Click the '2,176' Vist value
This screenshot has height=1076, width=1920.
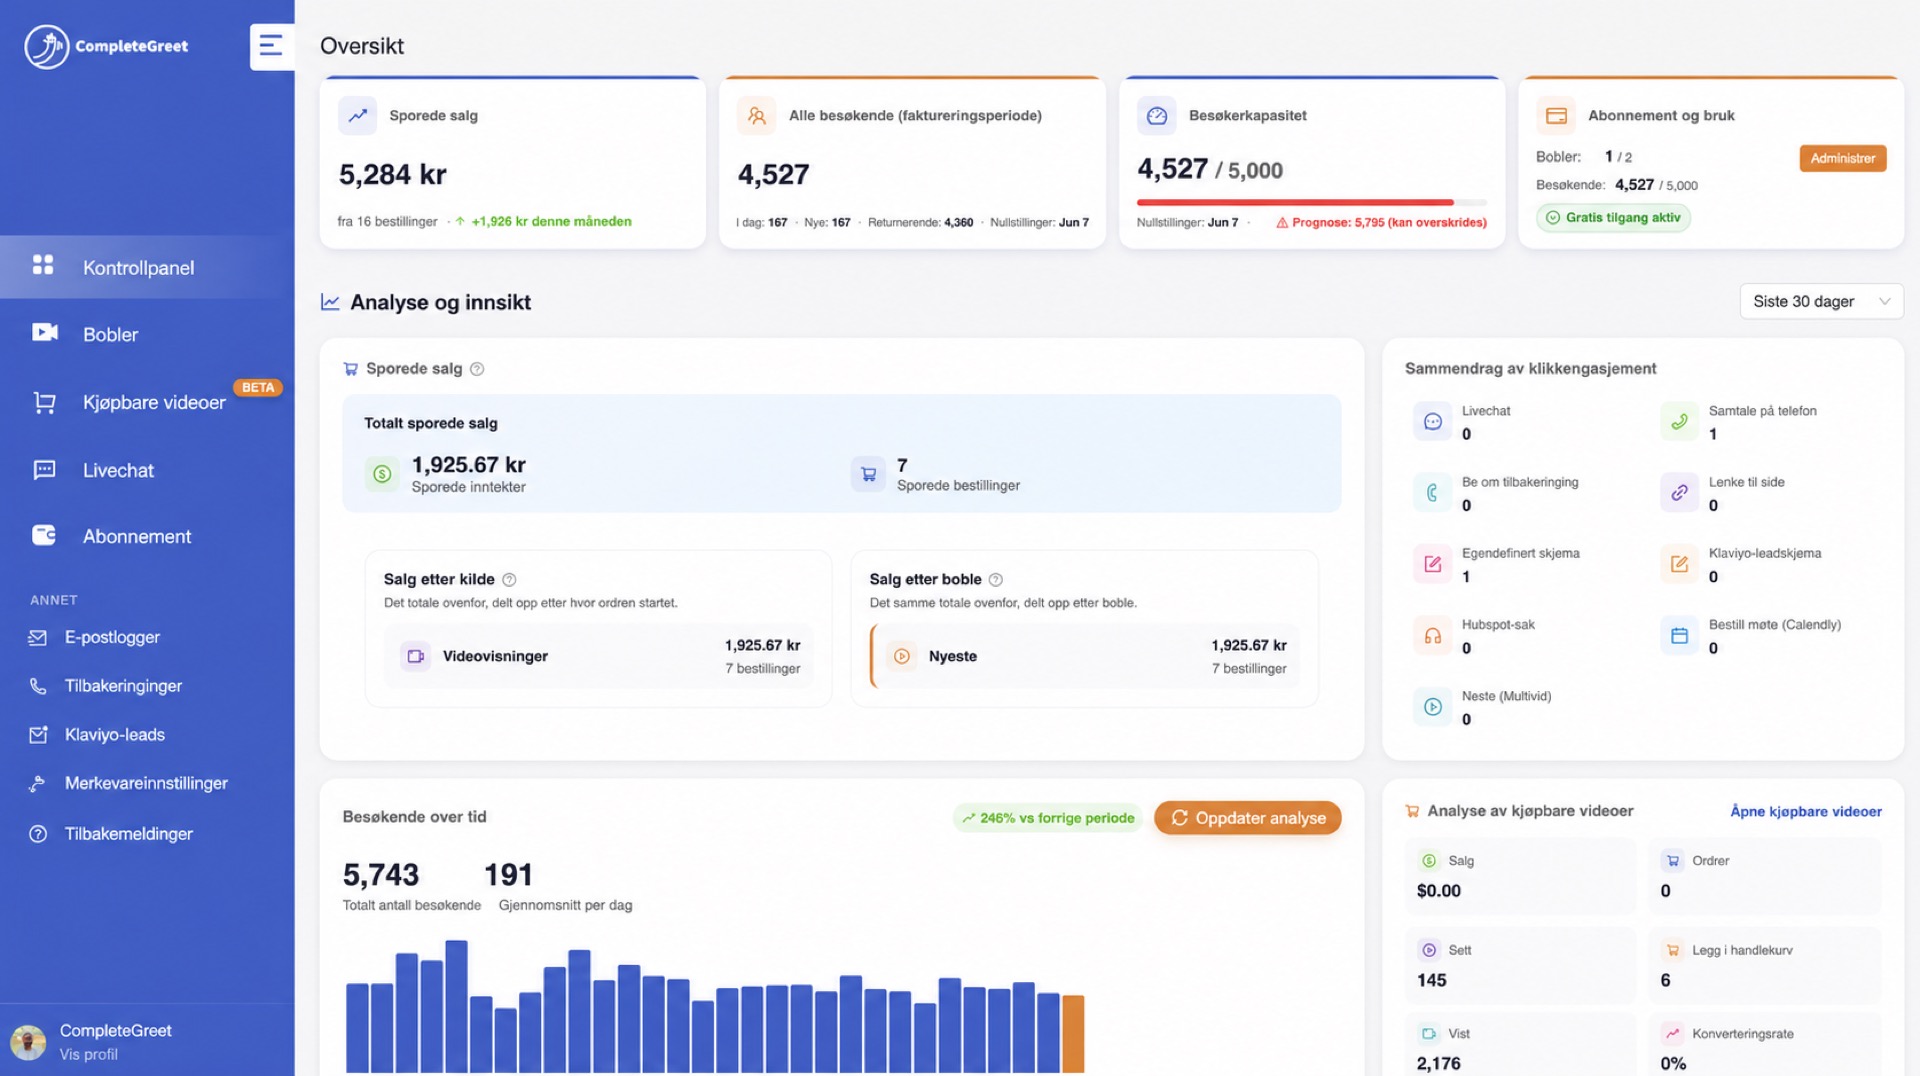pyautogui.click(x=1438, y=1064)
